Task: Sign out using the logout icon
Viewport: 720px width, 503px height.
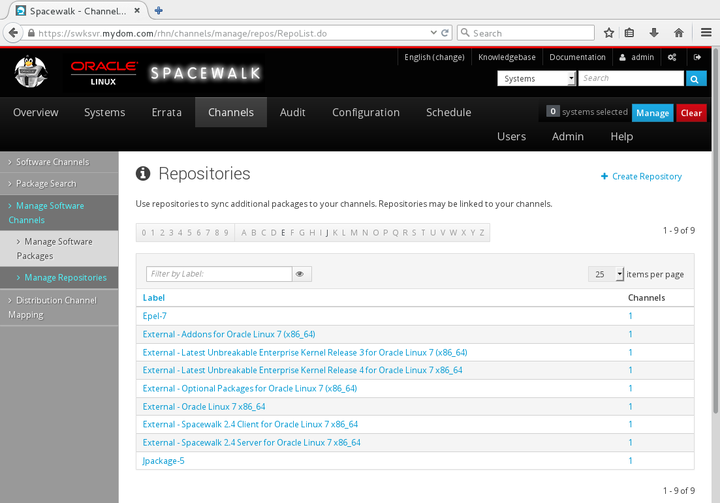Action: 697,57
